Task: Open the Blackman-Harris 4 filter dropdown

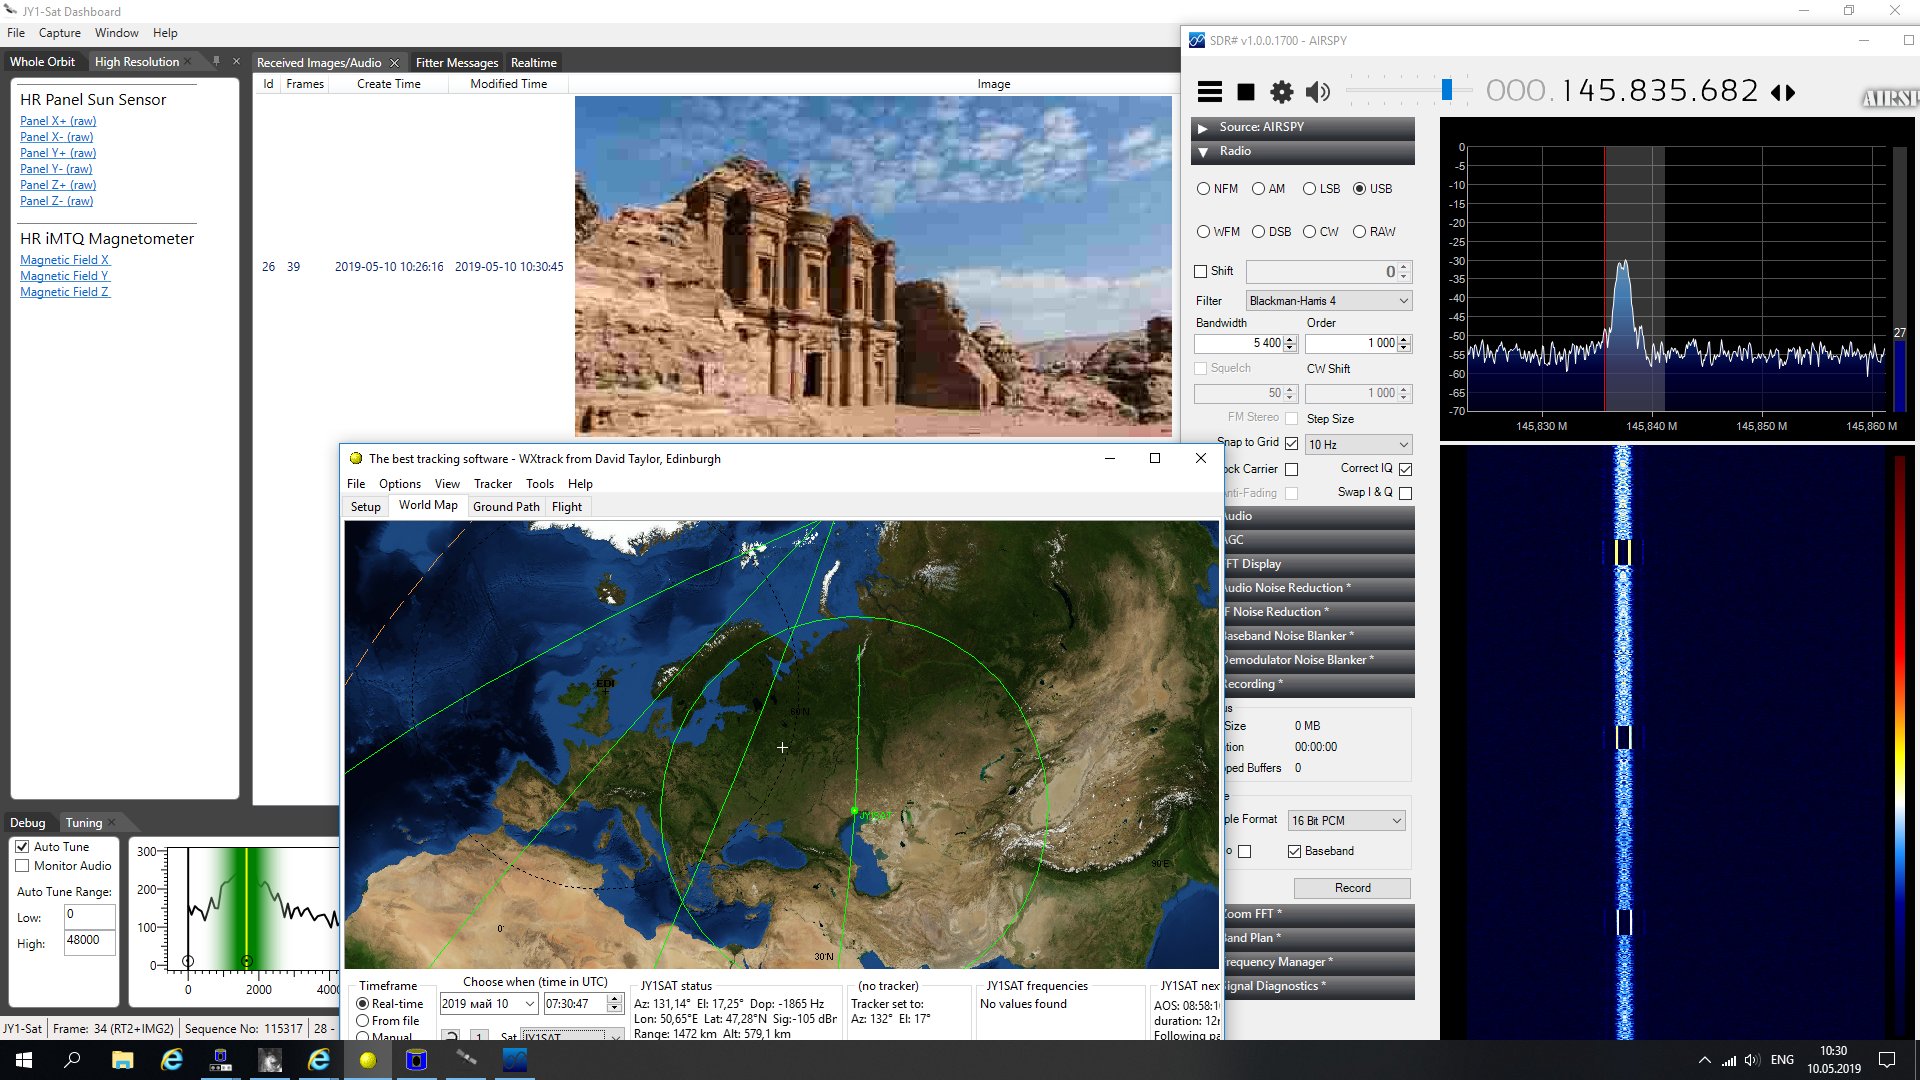Action: (1329, 301)
